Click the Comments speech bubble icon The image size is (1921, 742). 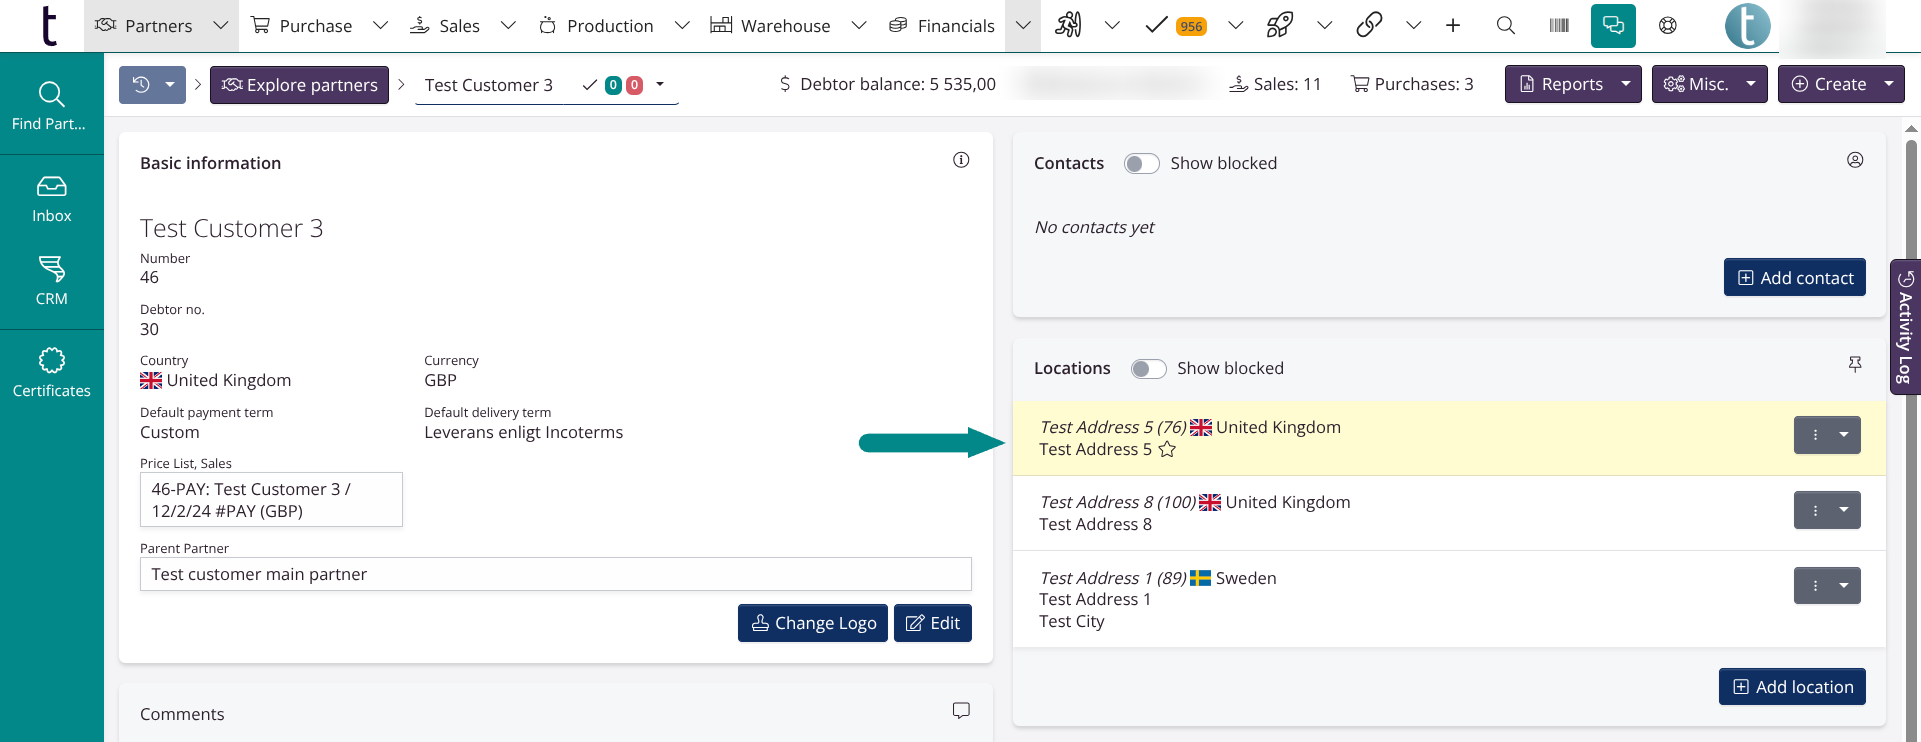click(961, 711)
